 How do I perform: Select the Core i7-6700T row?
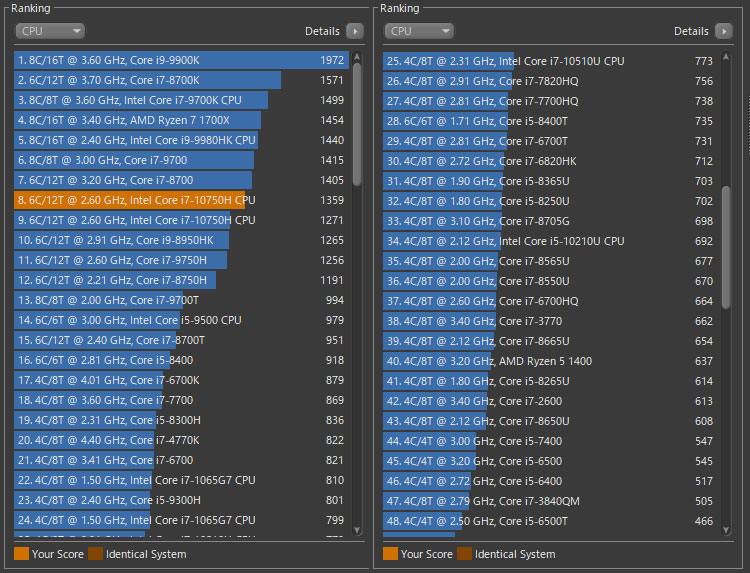point(551,141)
